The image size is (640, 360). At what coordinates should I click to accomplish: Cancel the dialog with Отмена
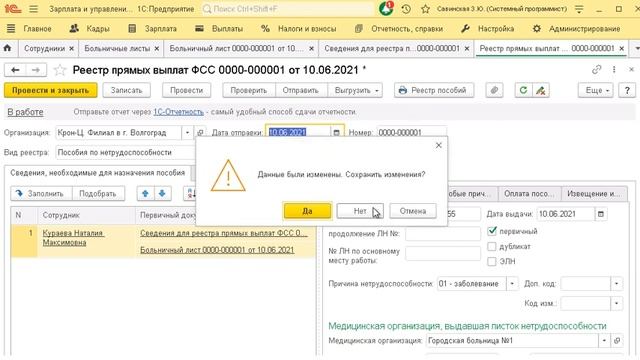[413, 211]
